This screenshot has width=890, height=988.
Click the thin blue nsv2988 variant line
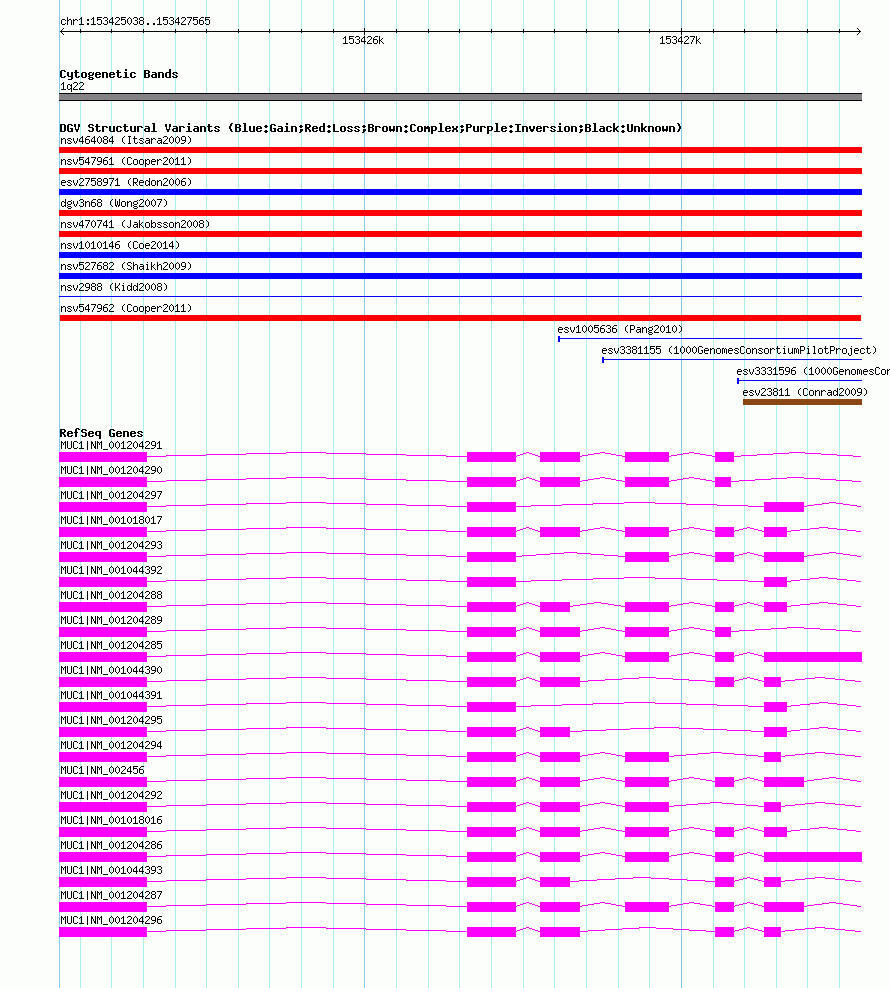tap(460, 297)
